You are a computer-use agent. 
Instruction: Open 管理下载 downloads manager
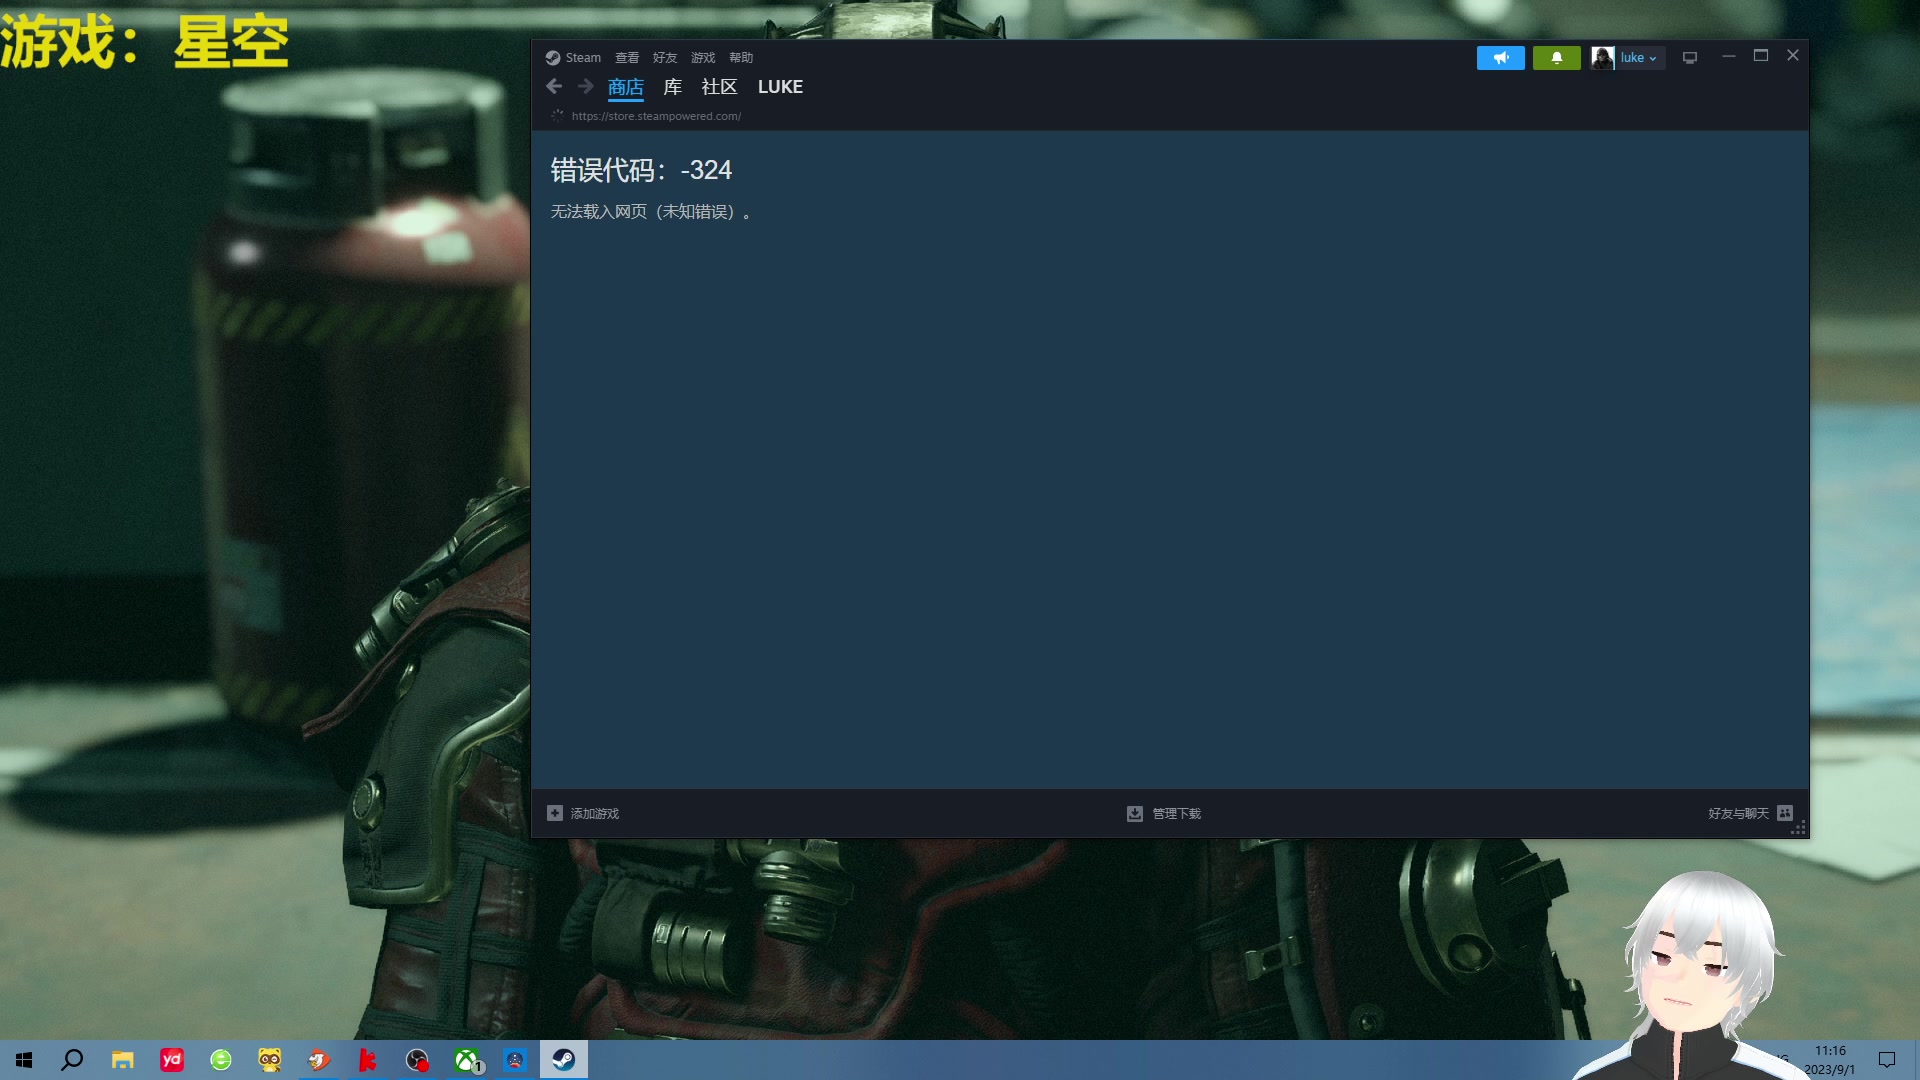[1177, 814]
